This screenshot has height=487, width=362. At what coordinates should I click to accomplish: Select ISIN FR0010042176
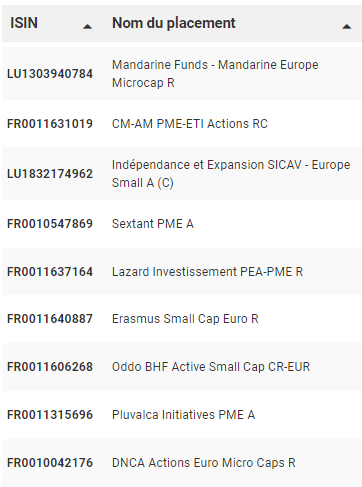50,463
